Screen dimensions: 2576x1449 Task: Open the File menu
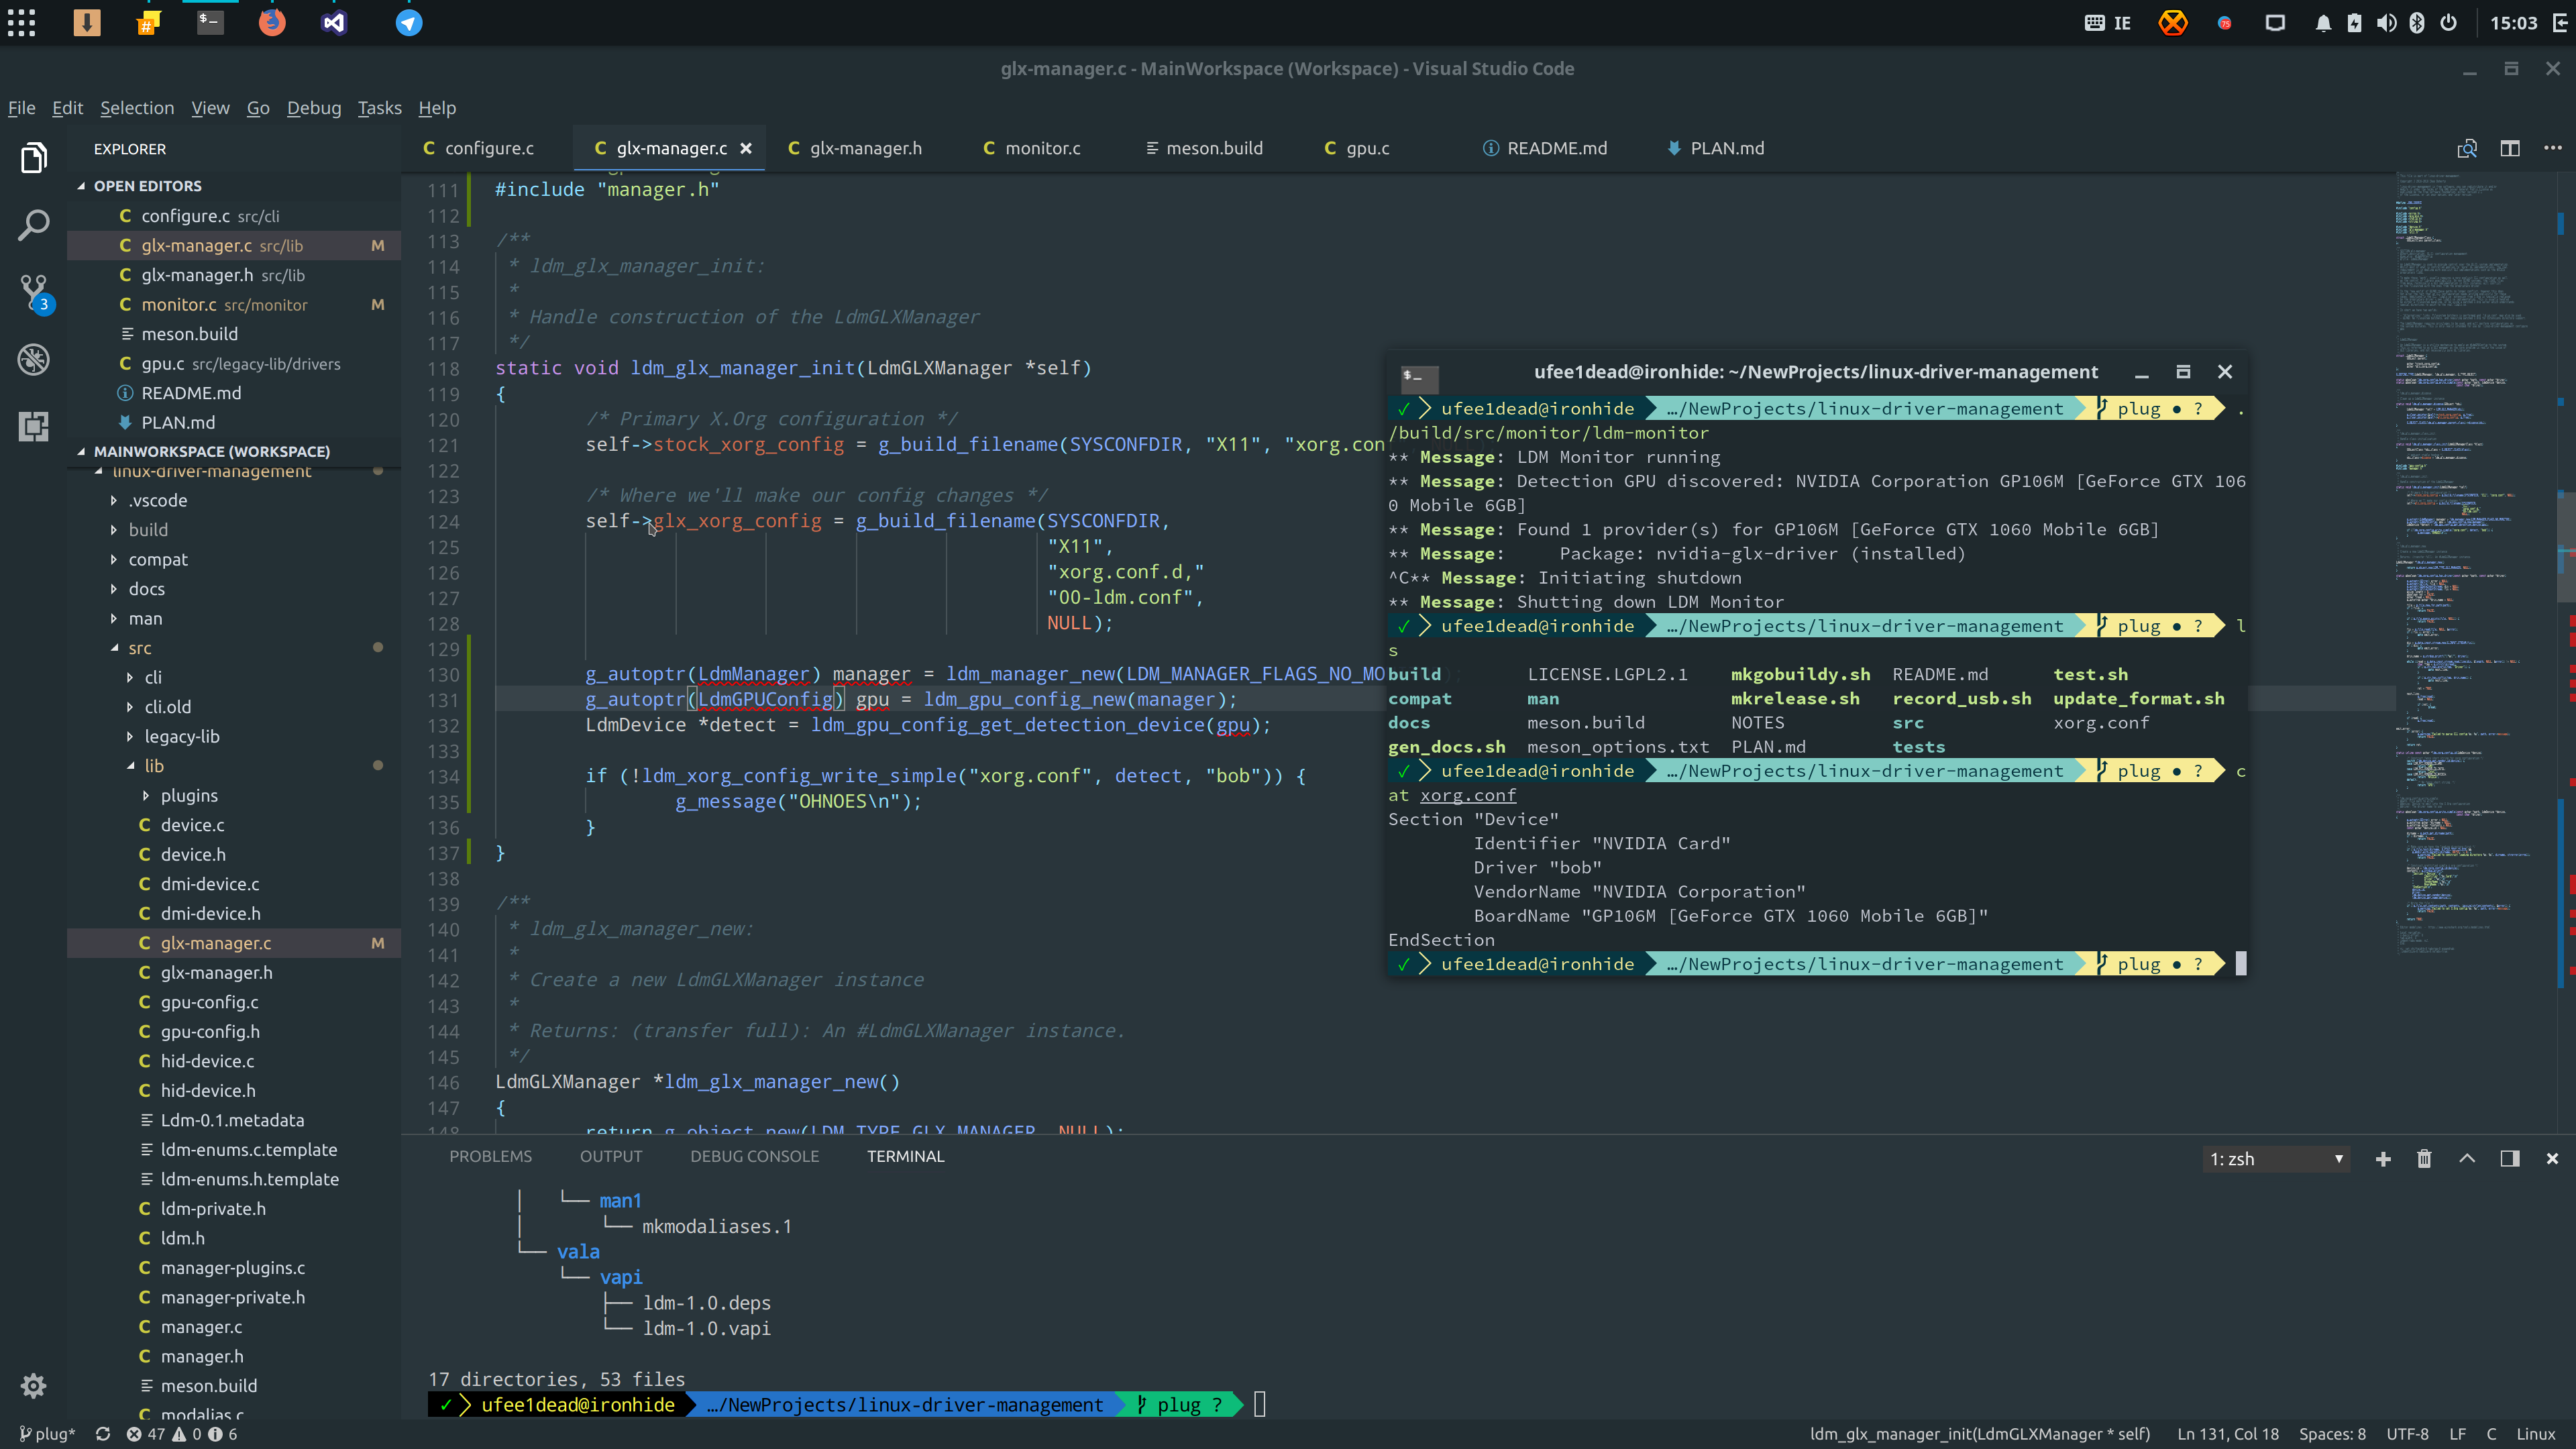[x=22, y=108]
